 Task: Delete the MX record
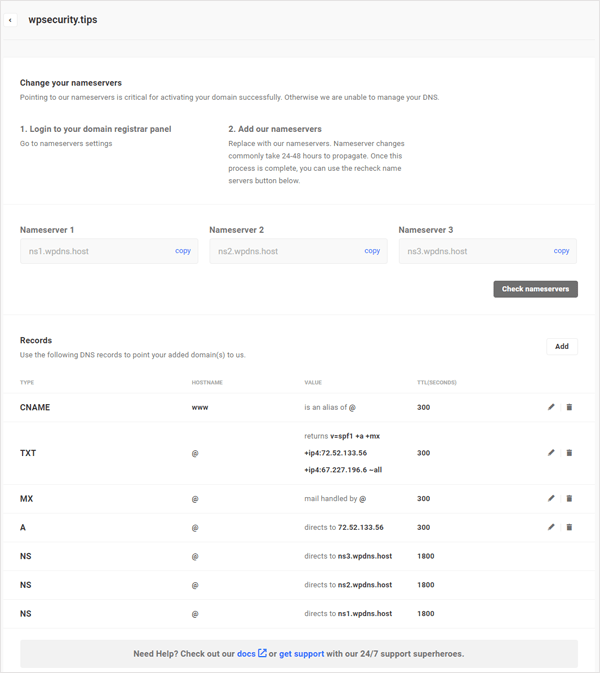pos(569,498)
